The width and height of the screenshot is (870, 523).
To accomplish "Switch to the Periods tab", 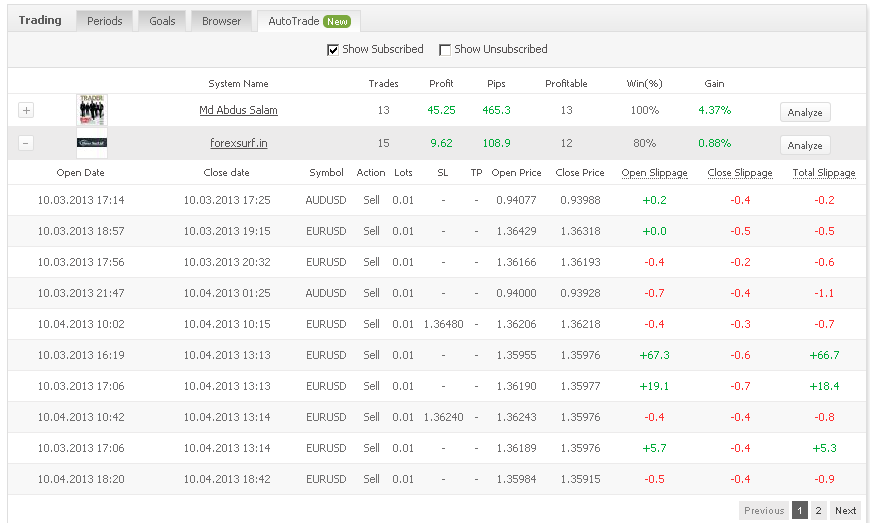I will [x=104, y=21].
